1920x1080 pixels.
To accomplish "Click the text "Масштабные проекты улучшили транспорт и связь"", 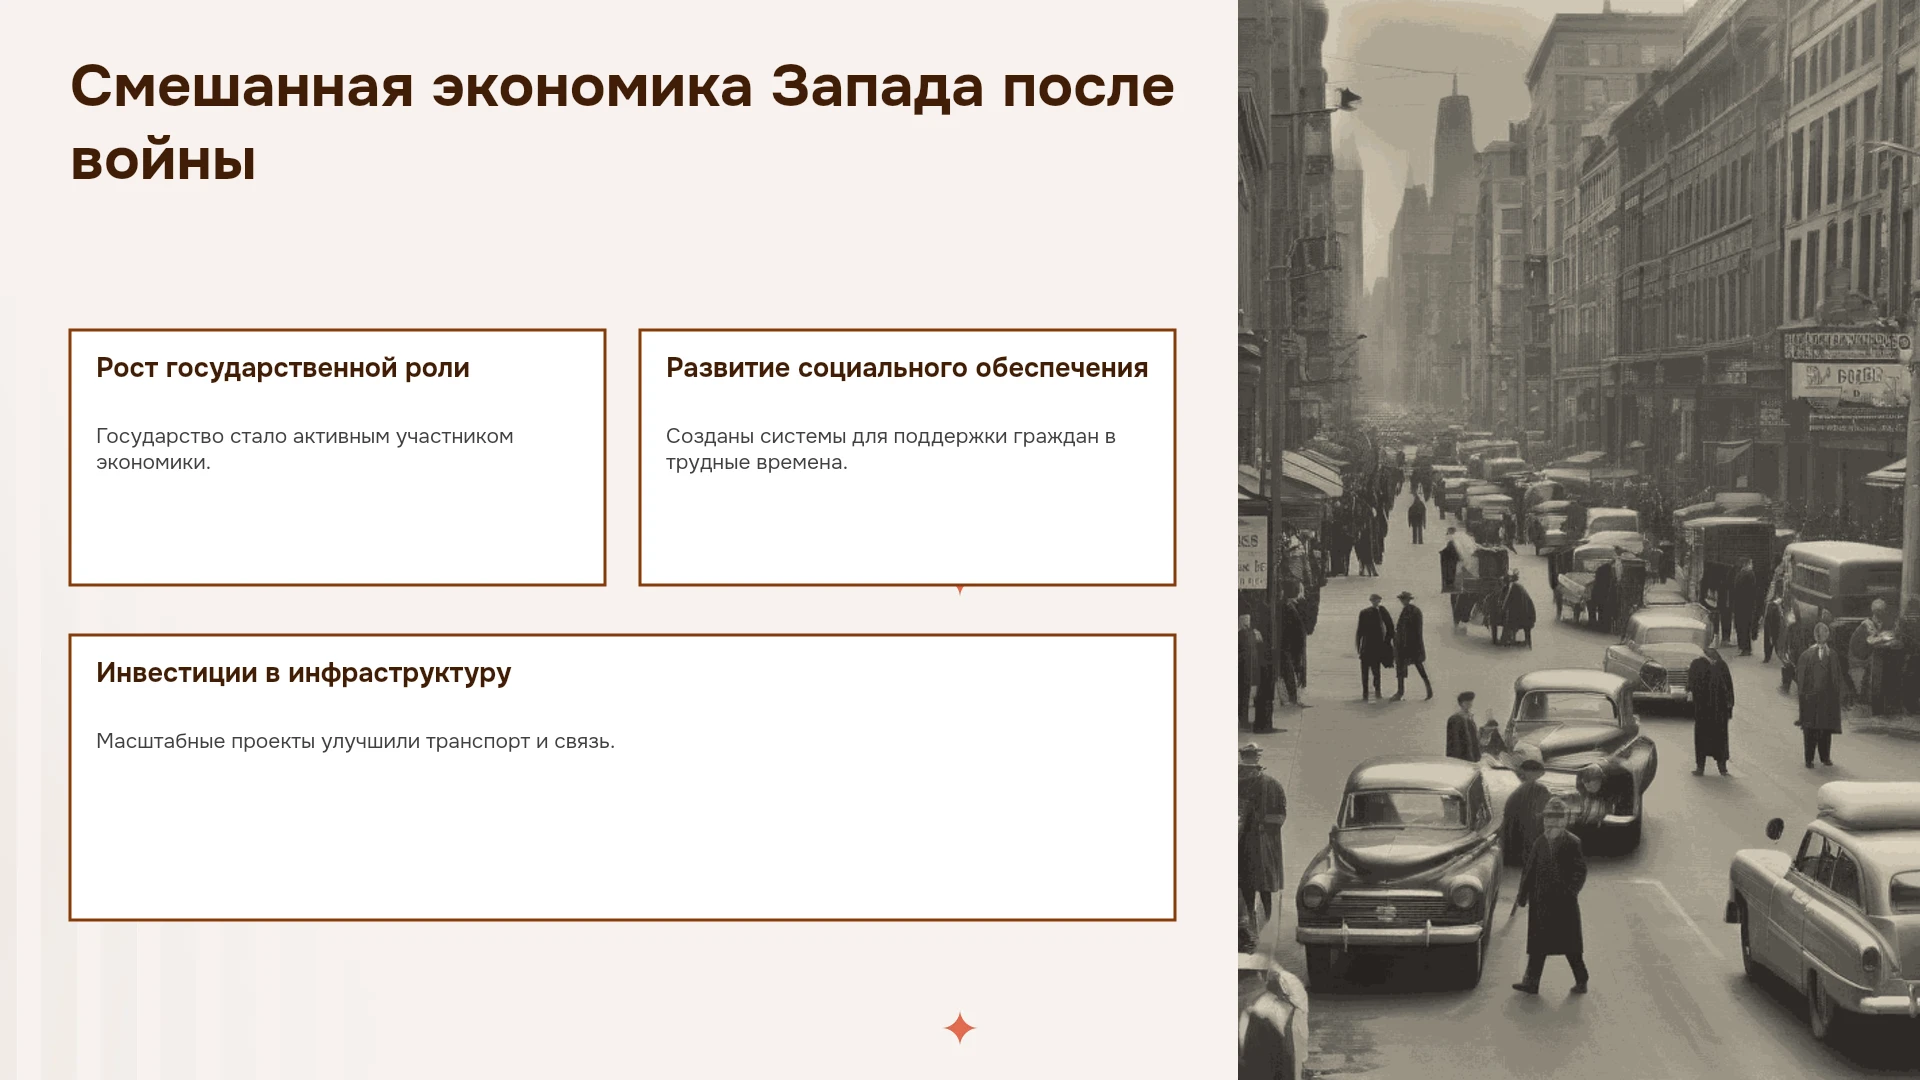I will pos(355,741).
